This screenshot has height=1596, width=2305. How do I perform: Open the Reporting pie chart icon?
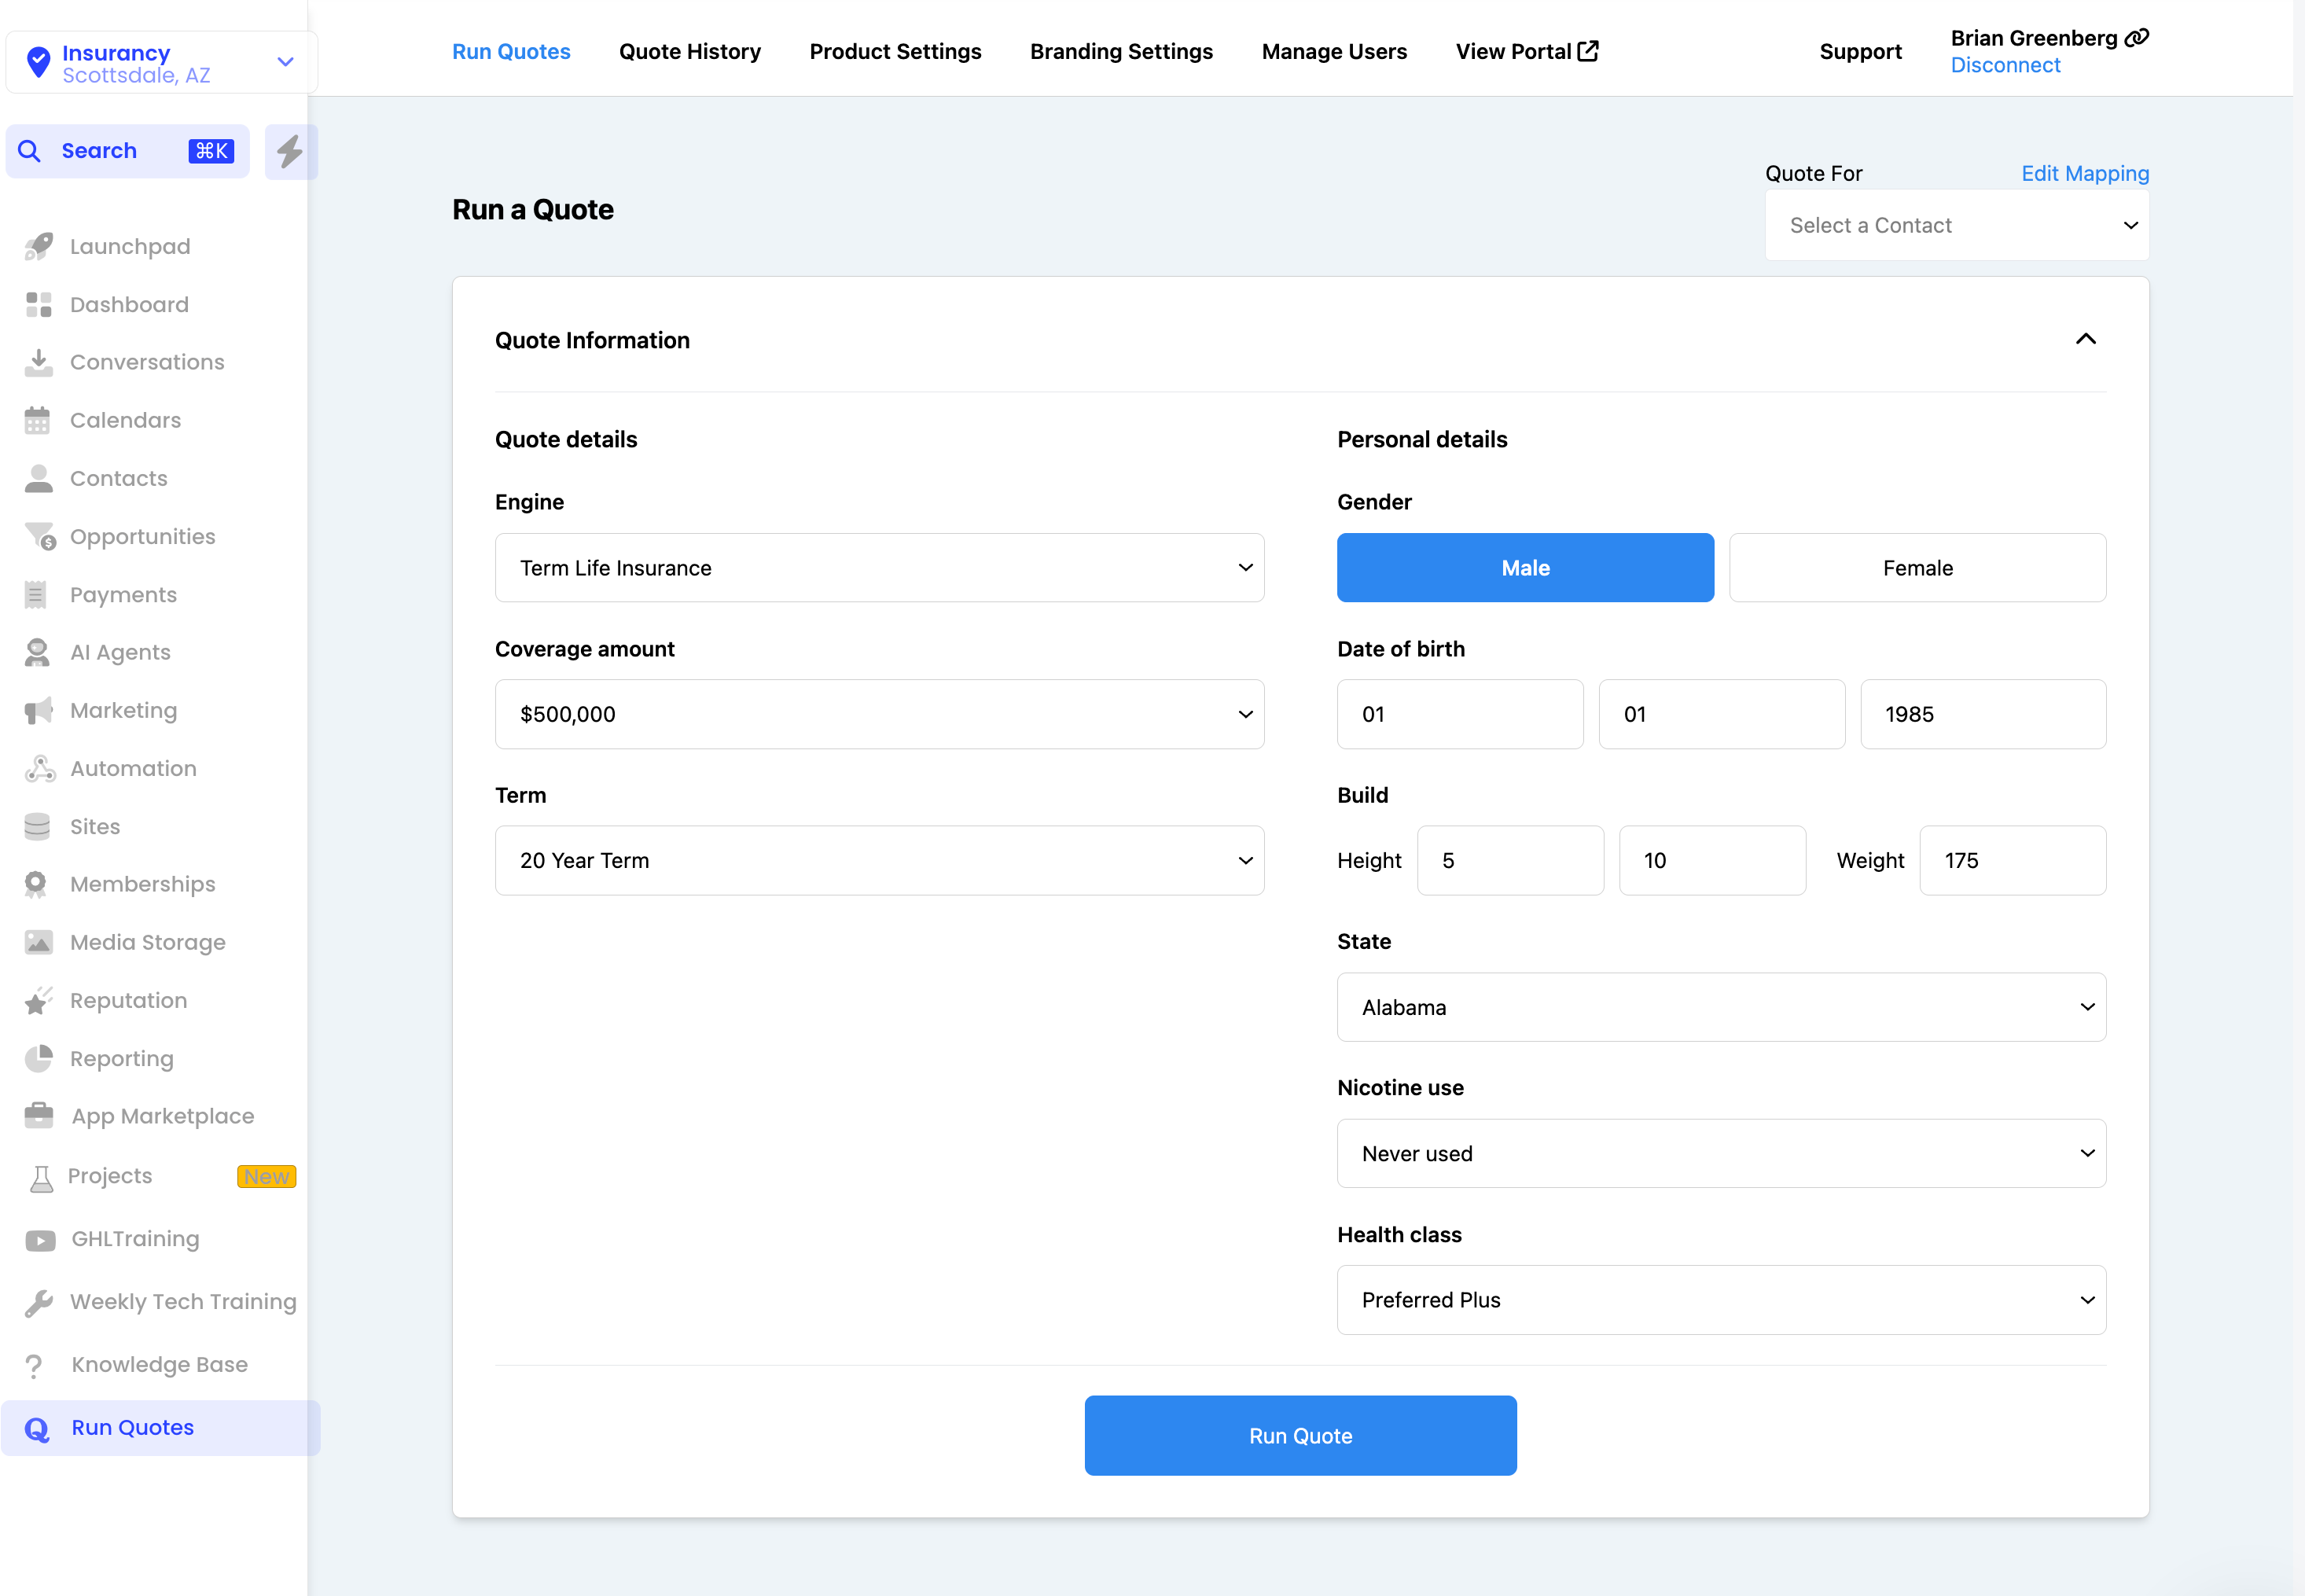coord(38,1058)
